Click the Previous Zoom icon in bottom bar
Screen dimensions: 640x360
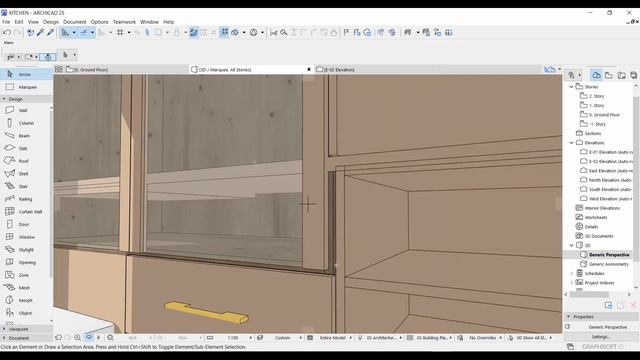(58, 338)
